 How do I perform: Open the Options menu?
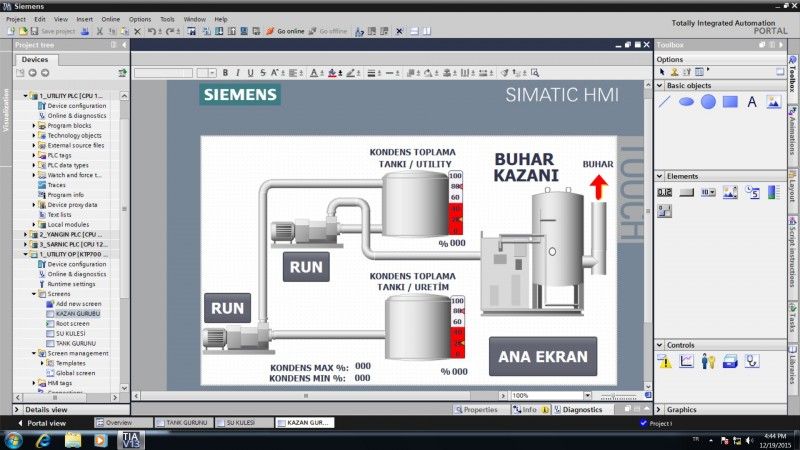click(140, 19)
